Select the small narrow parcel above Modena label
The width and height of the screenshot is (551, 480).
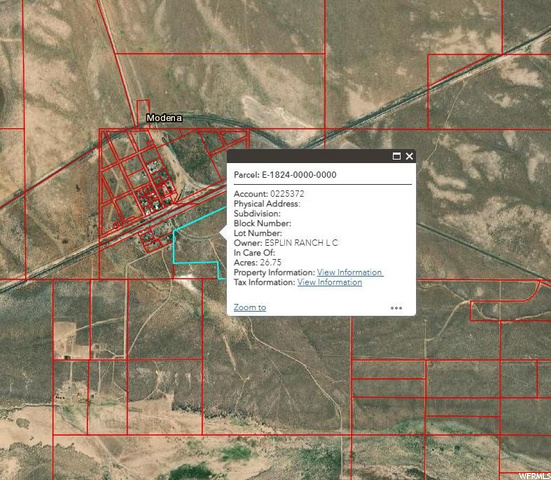[x=143, y=113]
